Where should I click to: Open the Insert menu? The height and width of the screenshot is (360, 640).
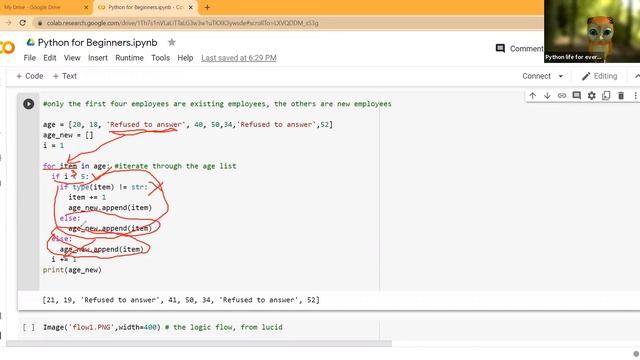(98, 58)
